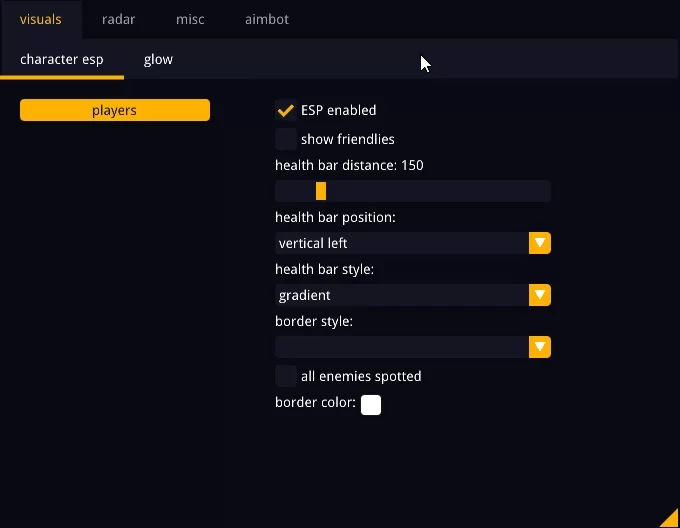Switch to the radar tab
680x528 pixels.
[x=118, y=19]
